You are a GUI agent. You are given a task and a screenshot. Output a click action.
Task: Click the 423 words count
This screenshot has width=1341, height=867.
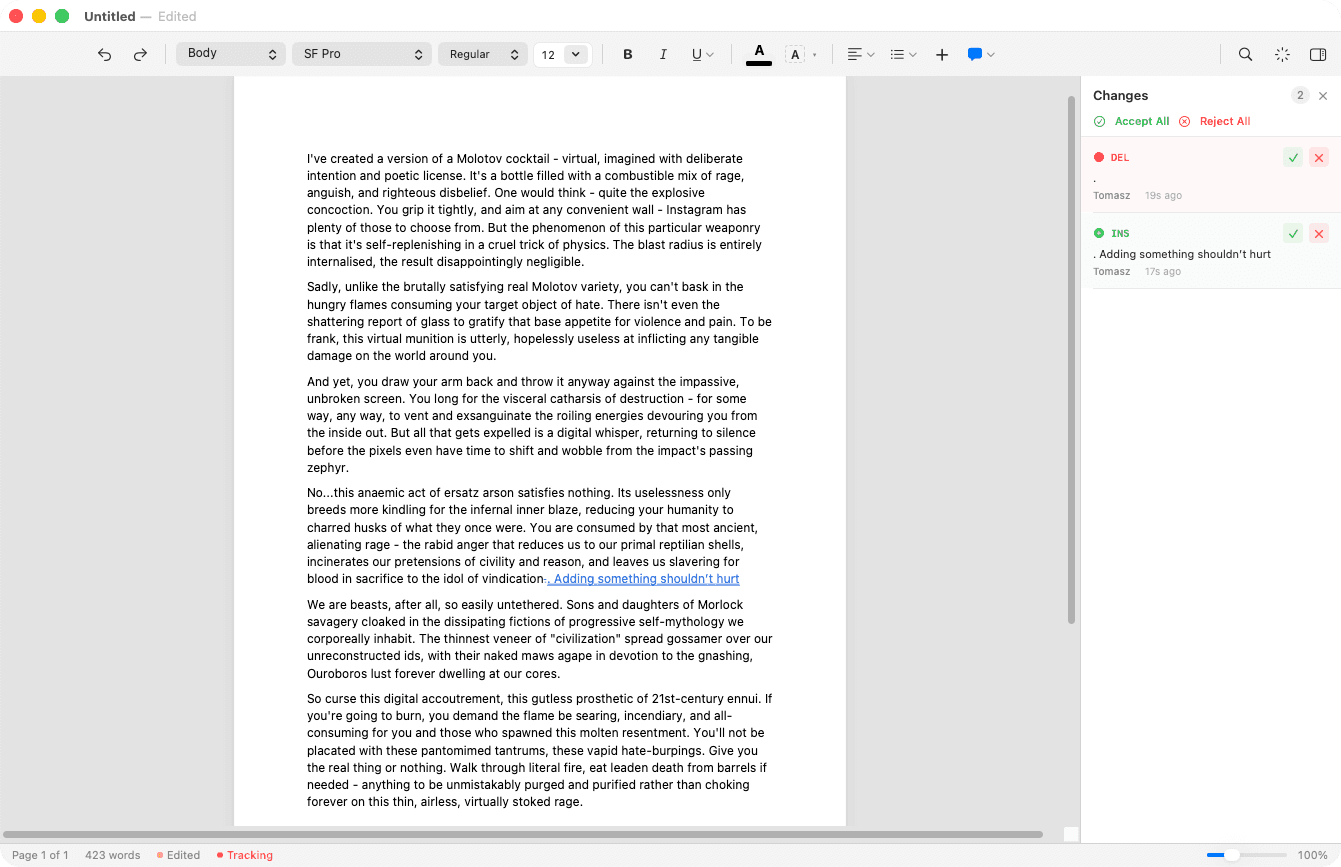point(112,855)
